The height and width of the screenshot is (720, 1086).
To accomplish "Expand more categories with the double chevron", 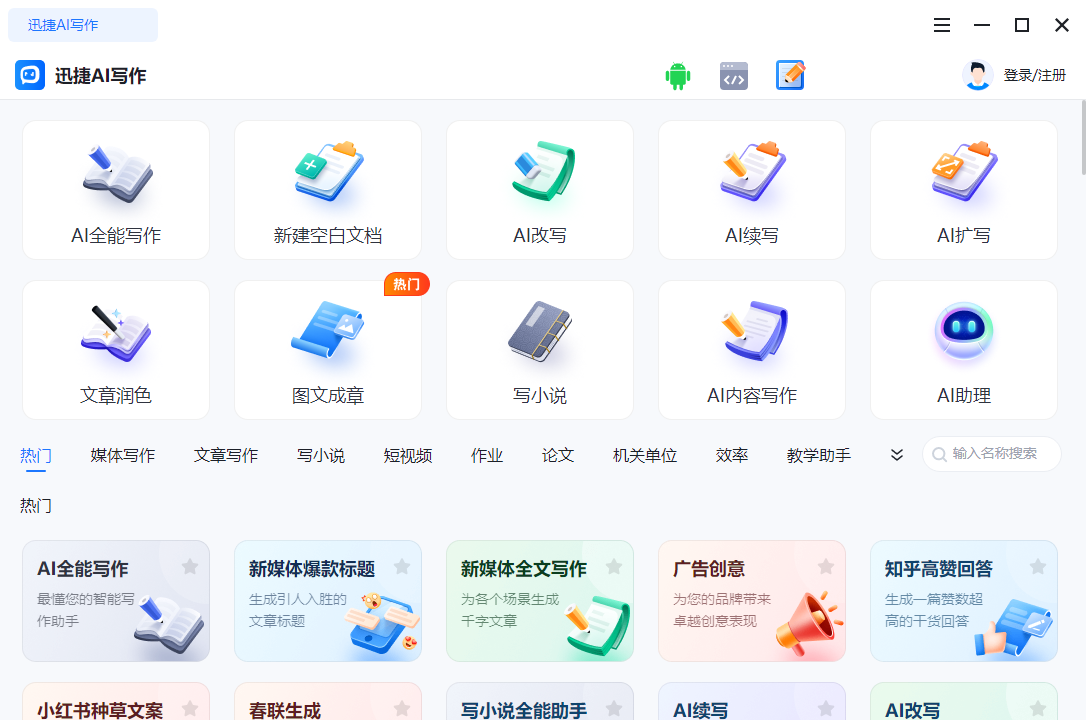I will (x=896, y=454).
